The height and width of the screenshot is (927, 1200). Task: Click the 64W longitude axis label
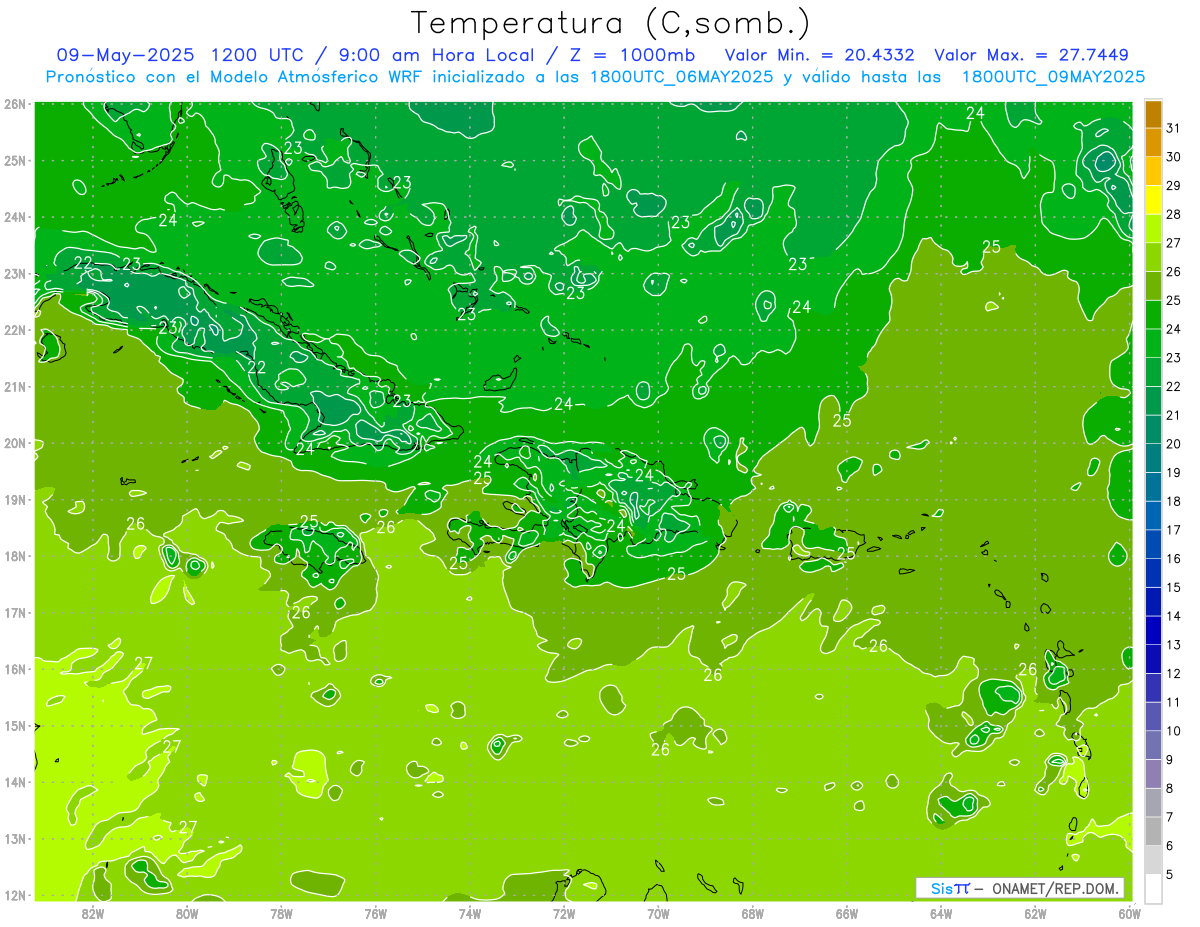point(941,913)
